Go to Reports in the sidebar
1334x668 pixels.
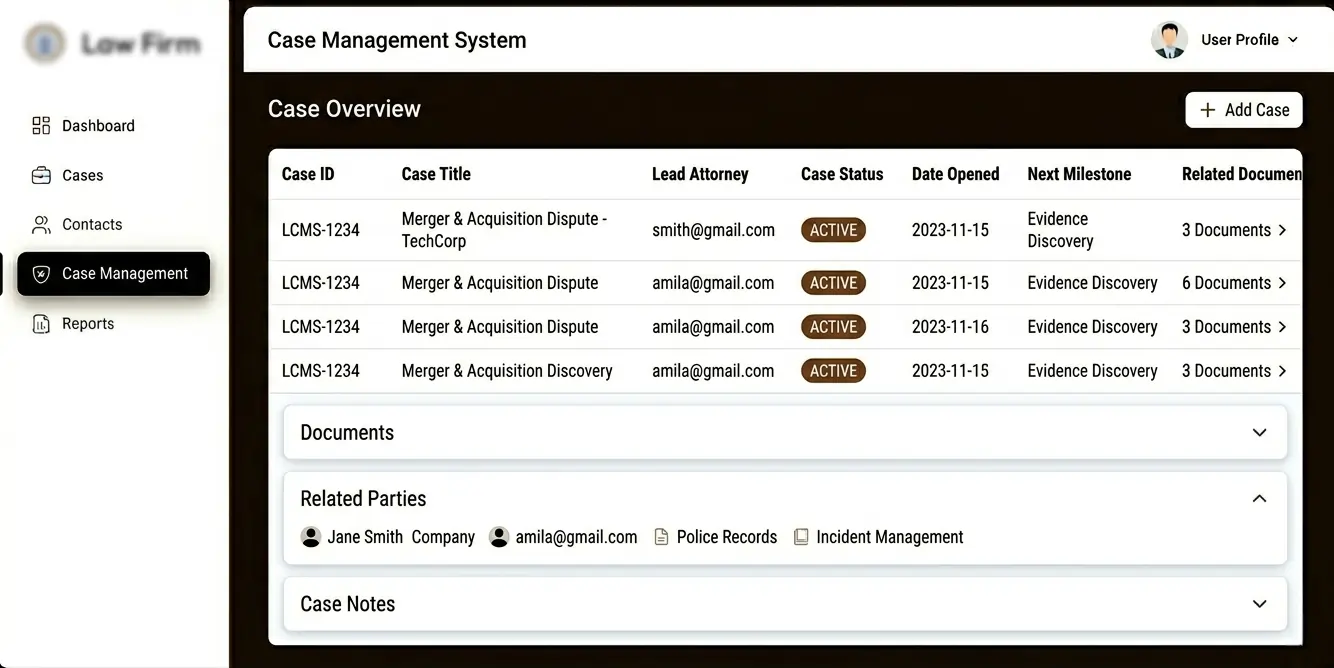click(x=88, y=324)
